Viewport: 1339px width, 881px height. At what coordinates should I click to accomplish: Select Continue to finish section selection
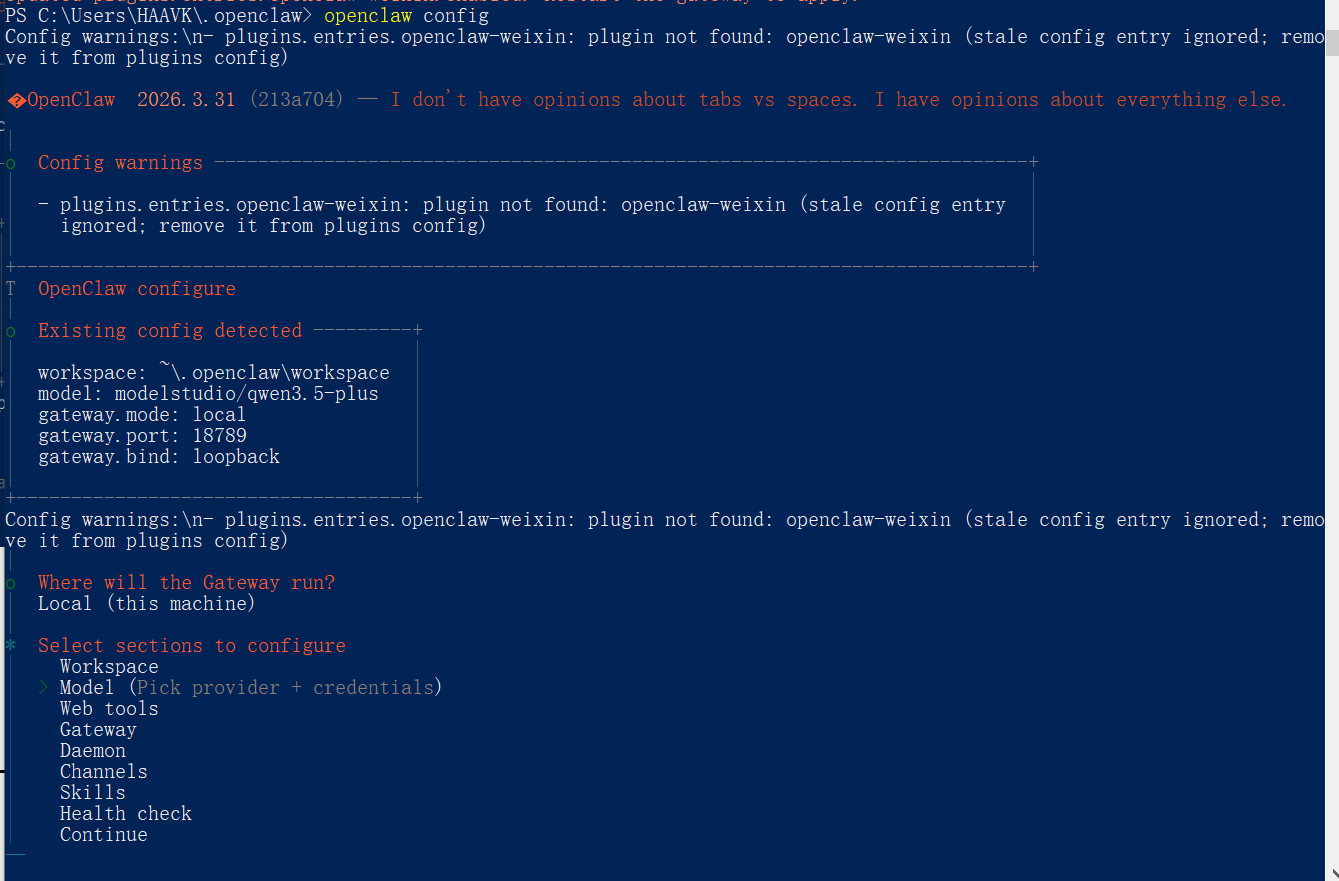(104, 835)
